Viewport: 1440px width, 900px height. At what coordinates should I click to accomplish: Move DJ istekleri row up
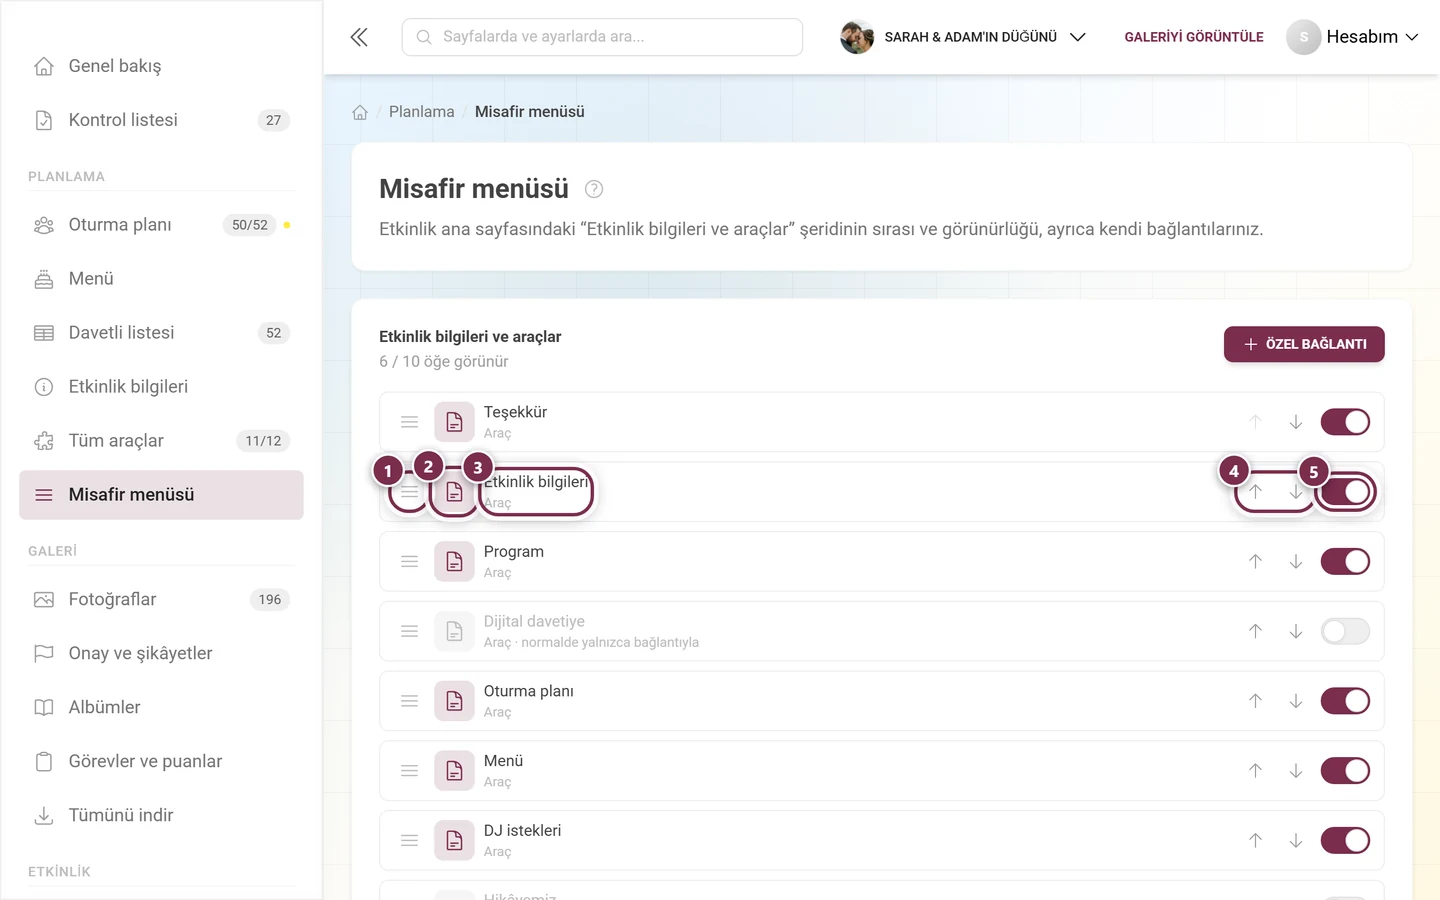1255,841
